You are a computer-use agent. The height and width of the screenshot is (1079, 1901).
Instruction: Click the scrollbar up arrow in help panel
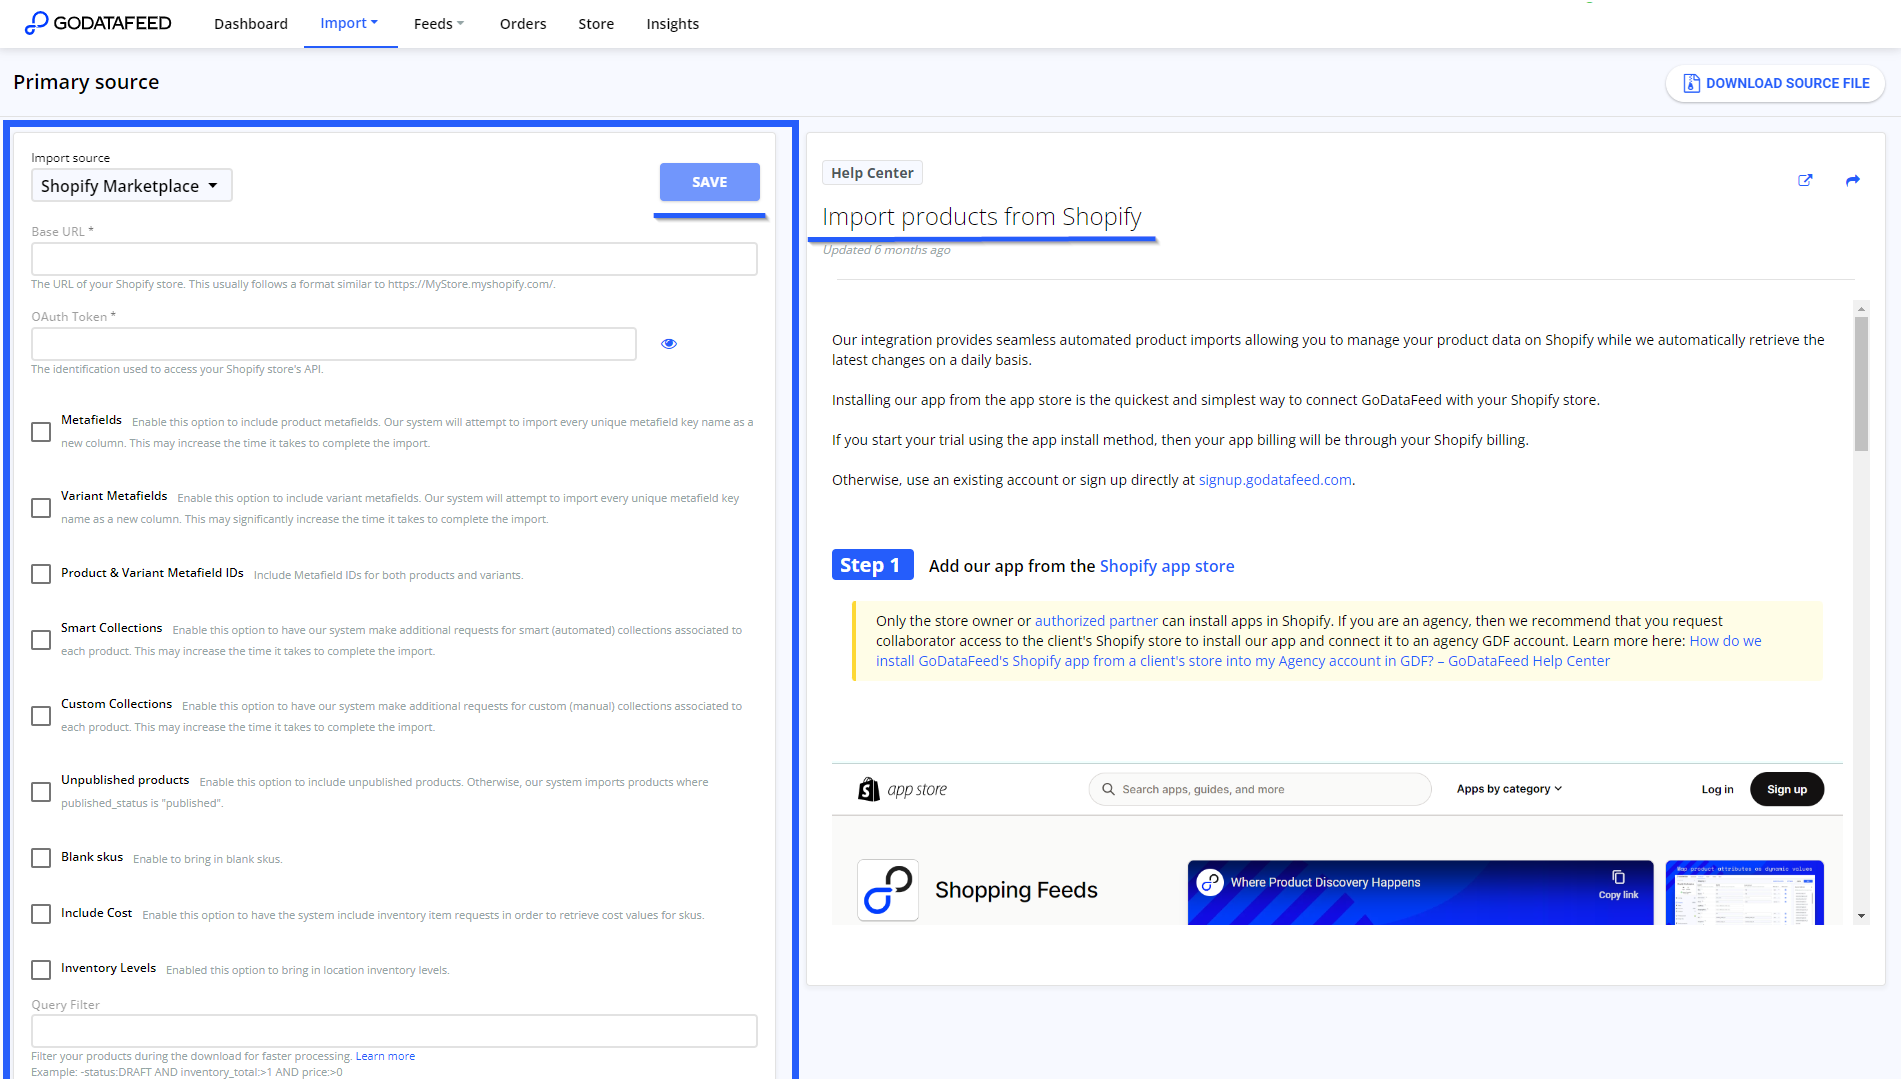[1861, 308]
